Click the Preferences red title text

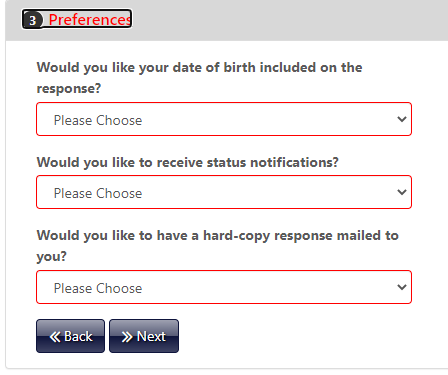coord(90,20)
